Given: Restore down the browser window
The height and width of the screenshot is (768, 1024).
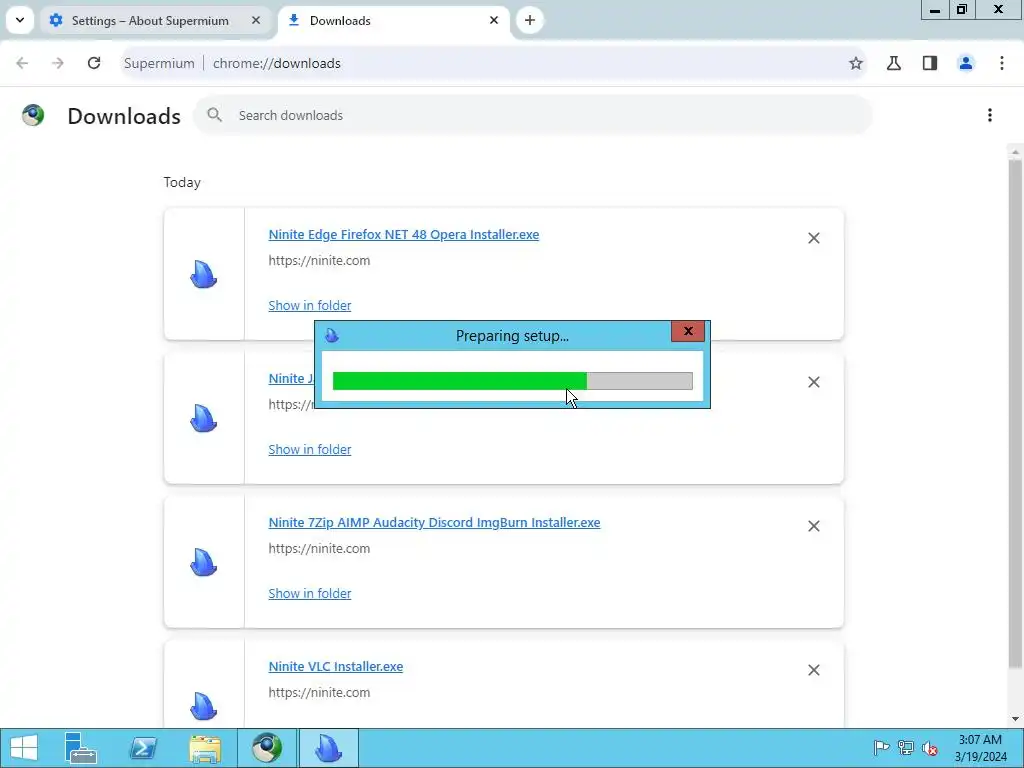Looking at the screenshot, I should click(x=962, y=10).
